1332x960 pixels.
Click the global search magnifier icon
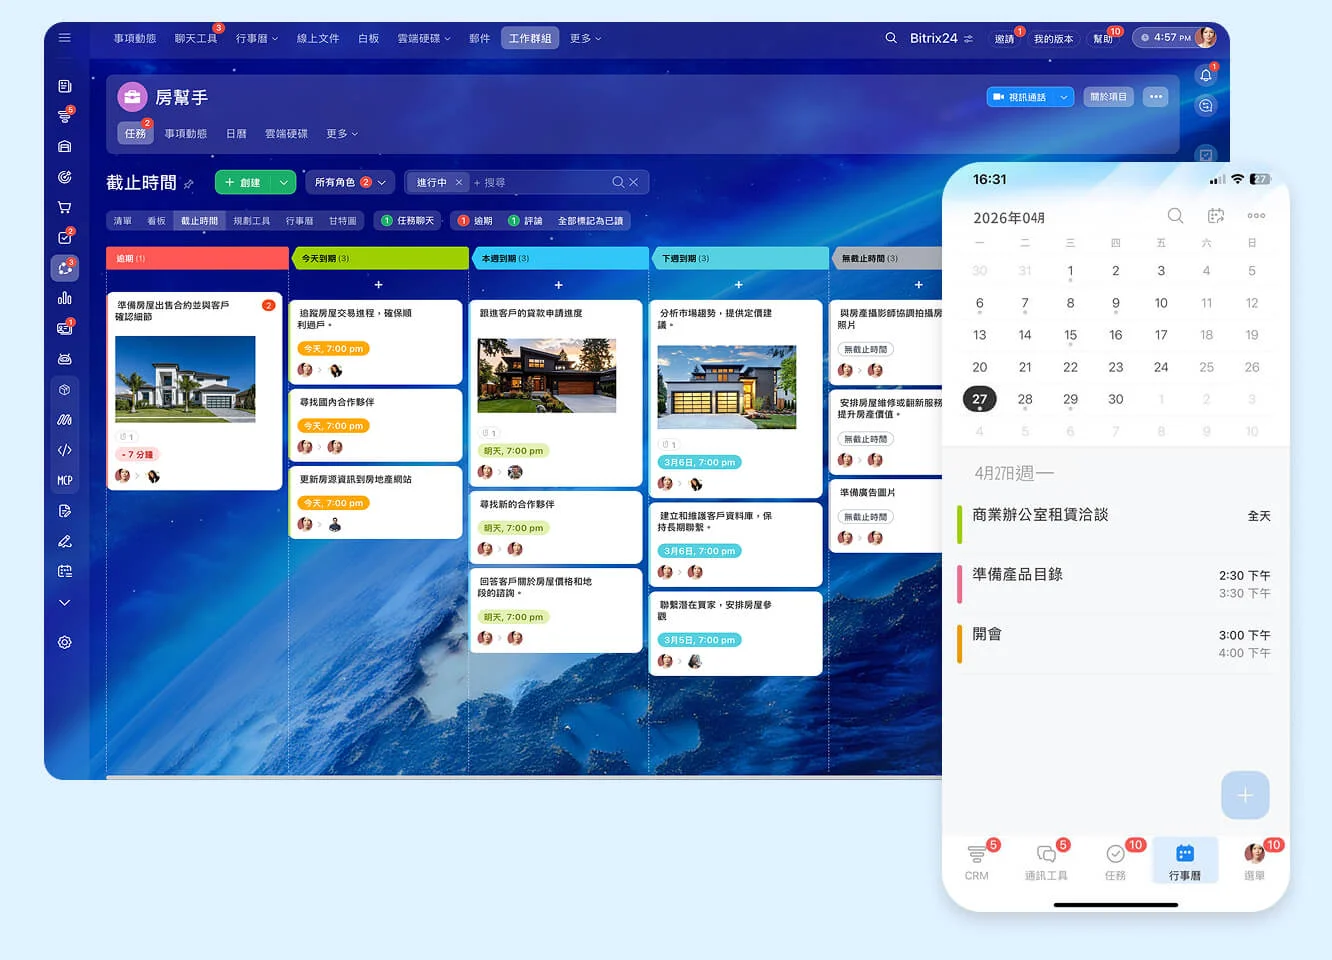coord(891,38)
